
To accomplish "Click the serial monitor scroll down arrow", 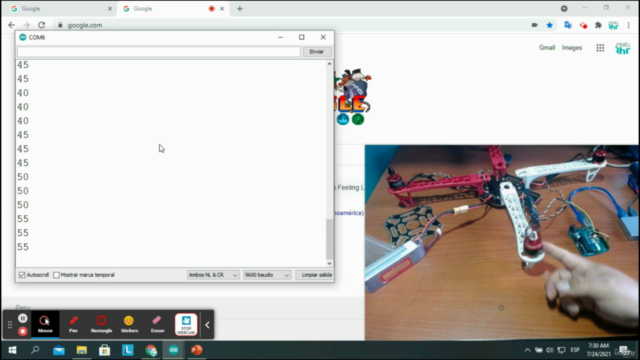I will [x=329, y=263].
